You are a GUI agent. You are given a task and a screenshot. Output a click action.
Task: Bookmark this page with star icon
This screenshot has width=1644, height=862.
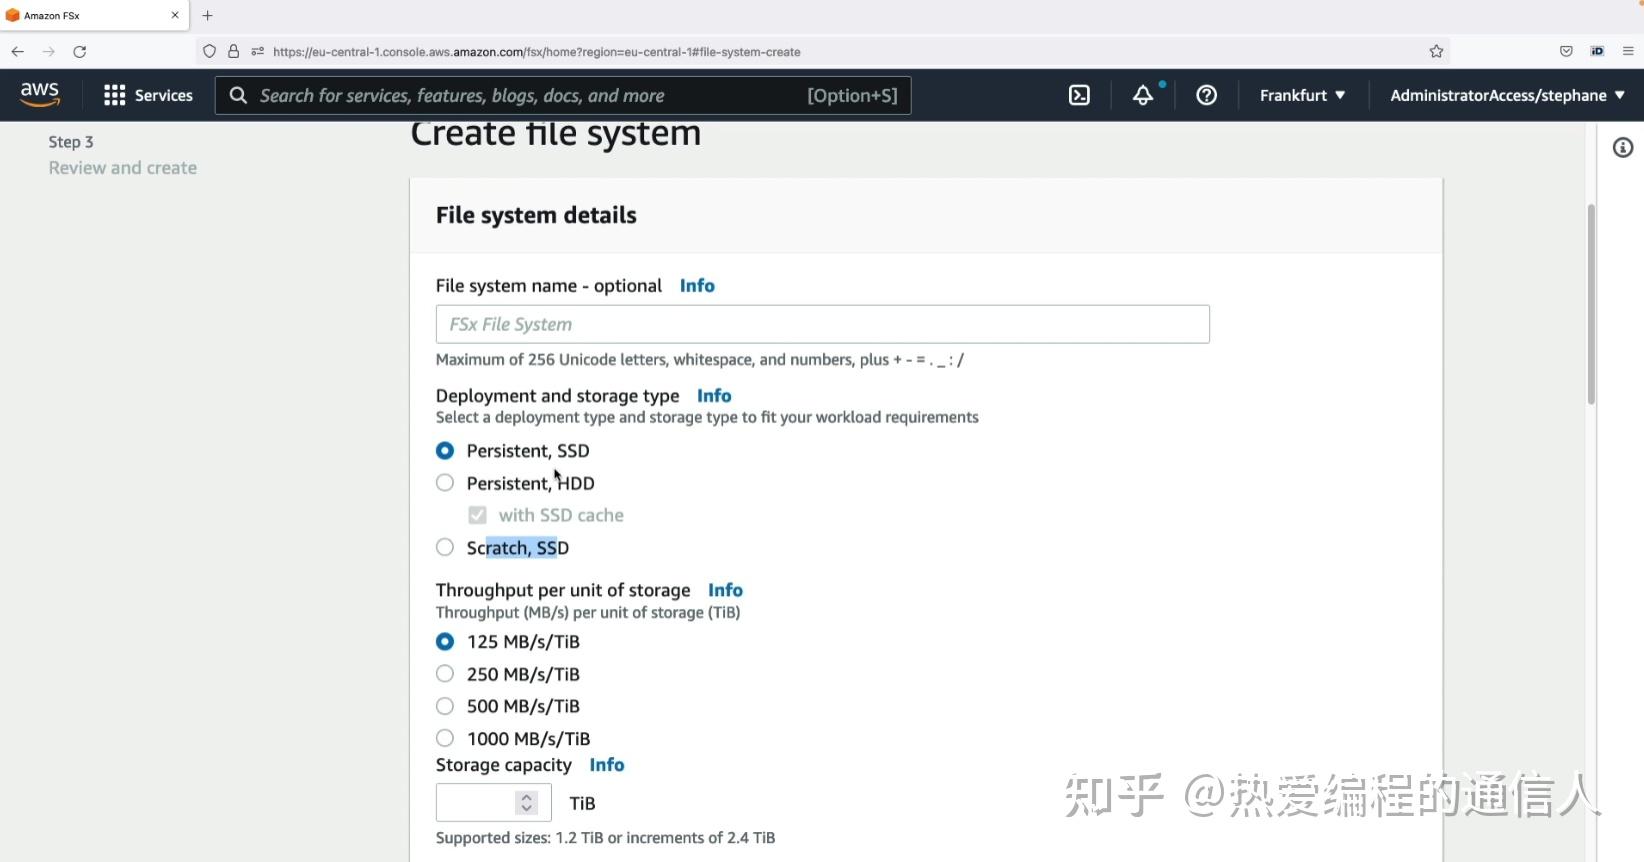pos(1436,51)
